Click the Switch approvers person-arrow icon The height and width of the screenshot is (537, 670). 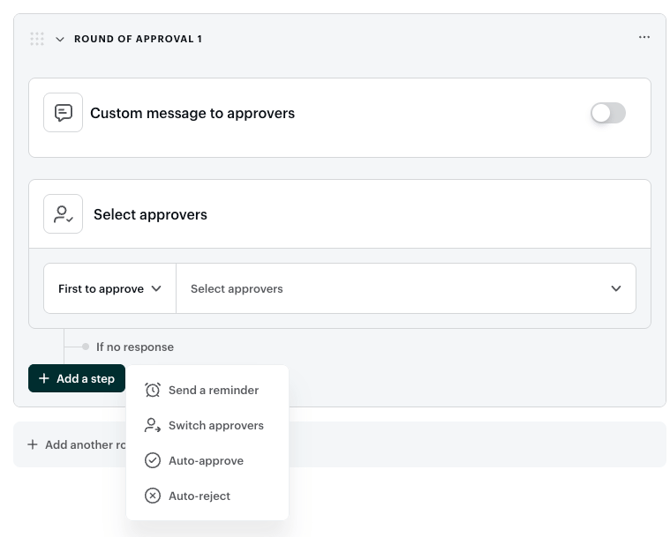pyautogui.click(x=153, y=425)
